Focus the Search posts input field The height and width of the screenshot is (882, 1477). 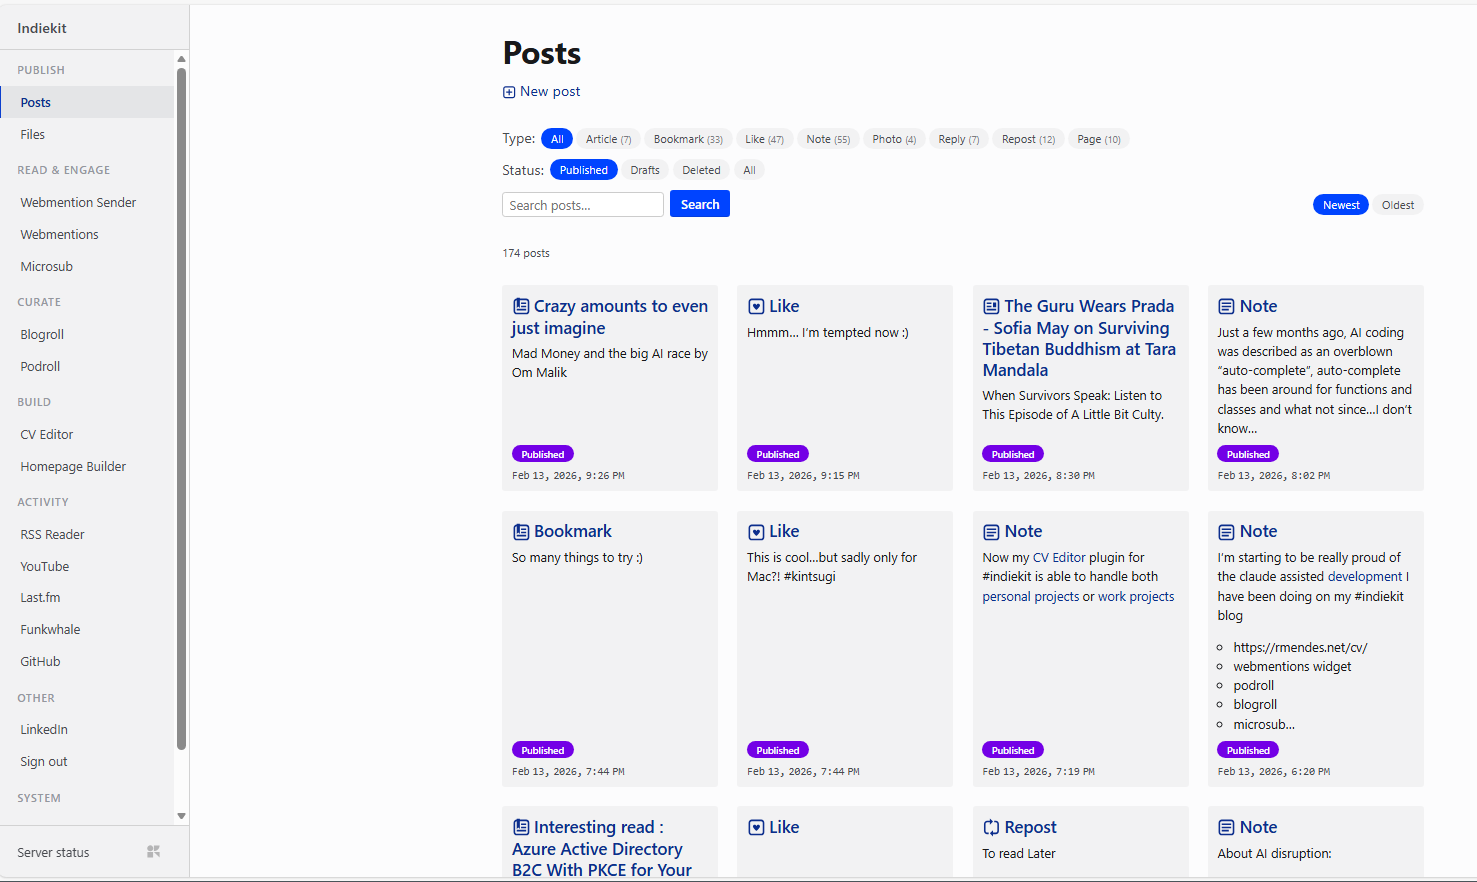click(x=582, y=205)
